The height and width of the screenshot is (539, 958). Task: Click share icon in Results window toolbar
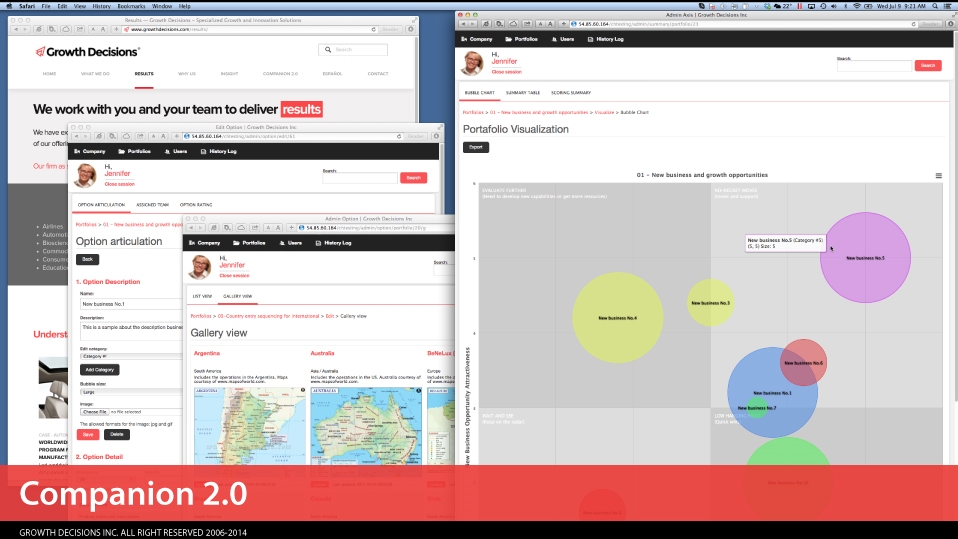coord(79,29)
